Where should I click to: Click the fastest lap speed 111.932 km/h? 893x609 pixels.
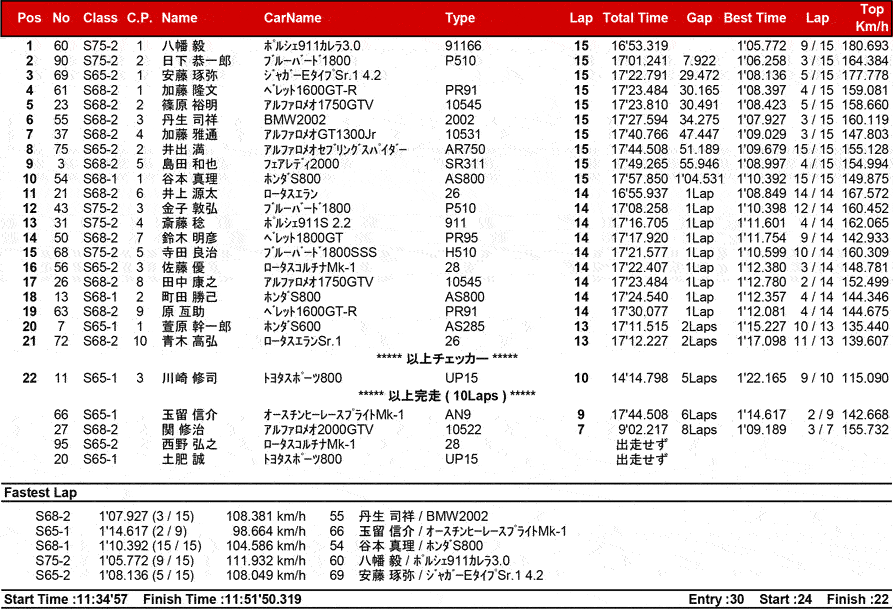266,561
